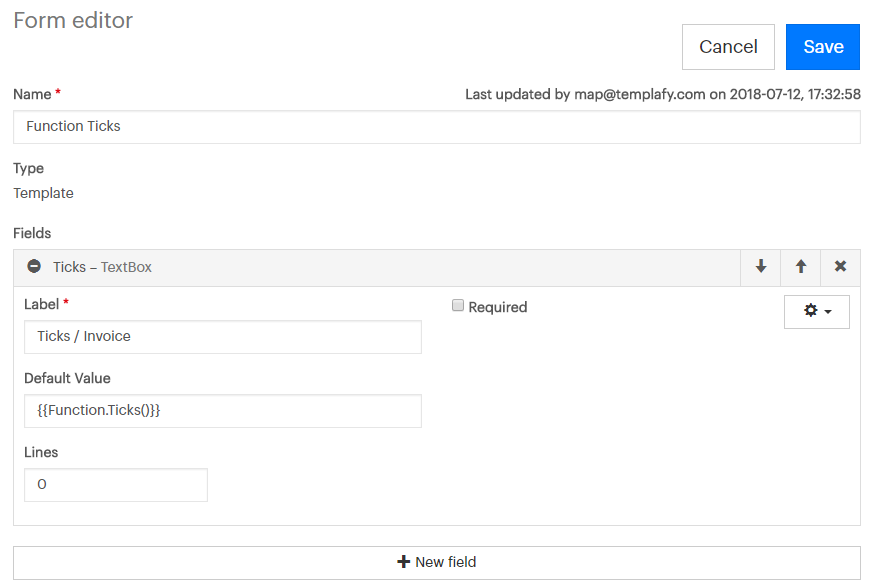The image size is (874, 588).
Task: Save the form
Action: click(823, 47)
